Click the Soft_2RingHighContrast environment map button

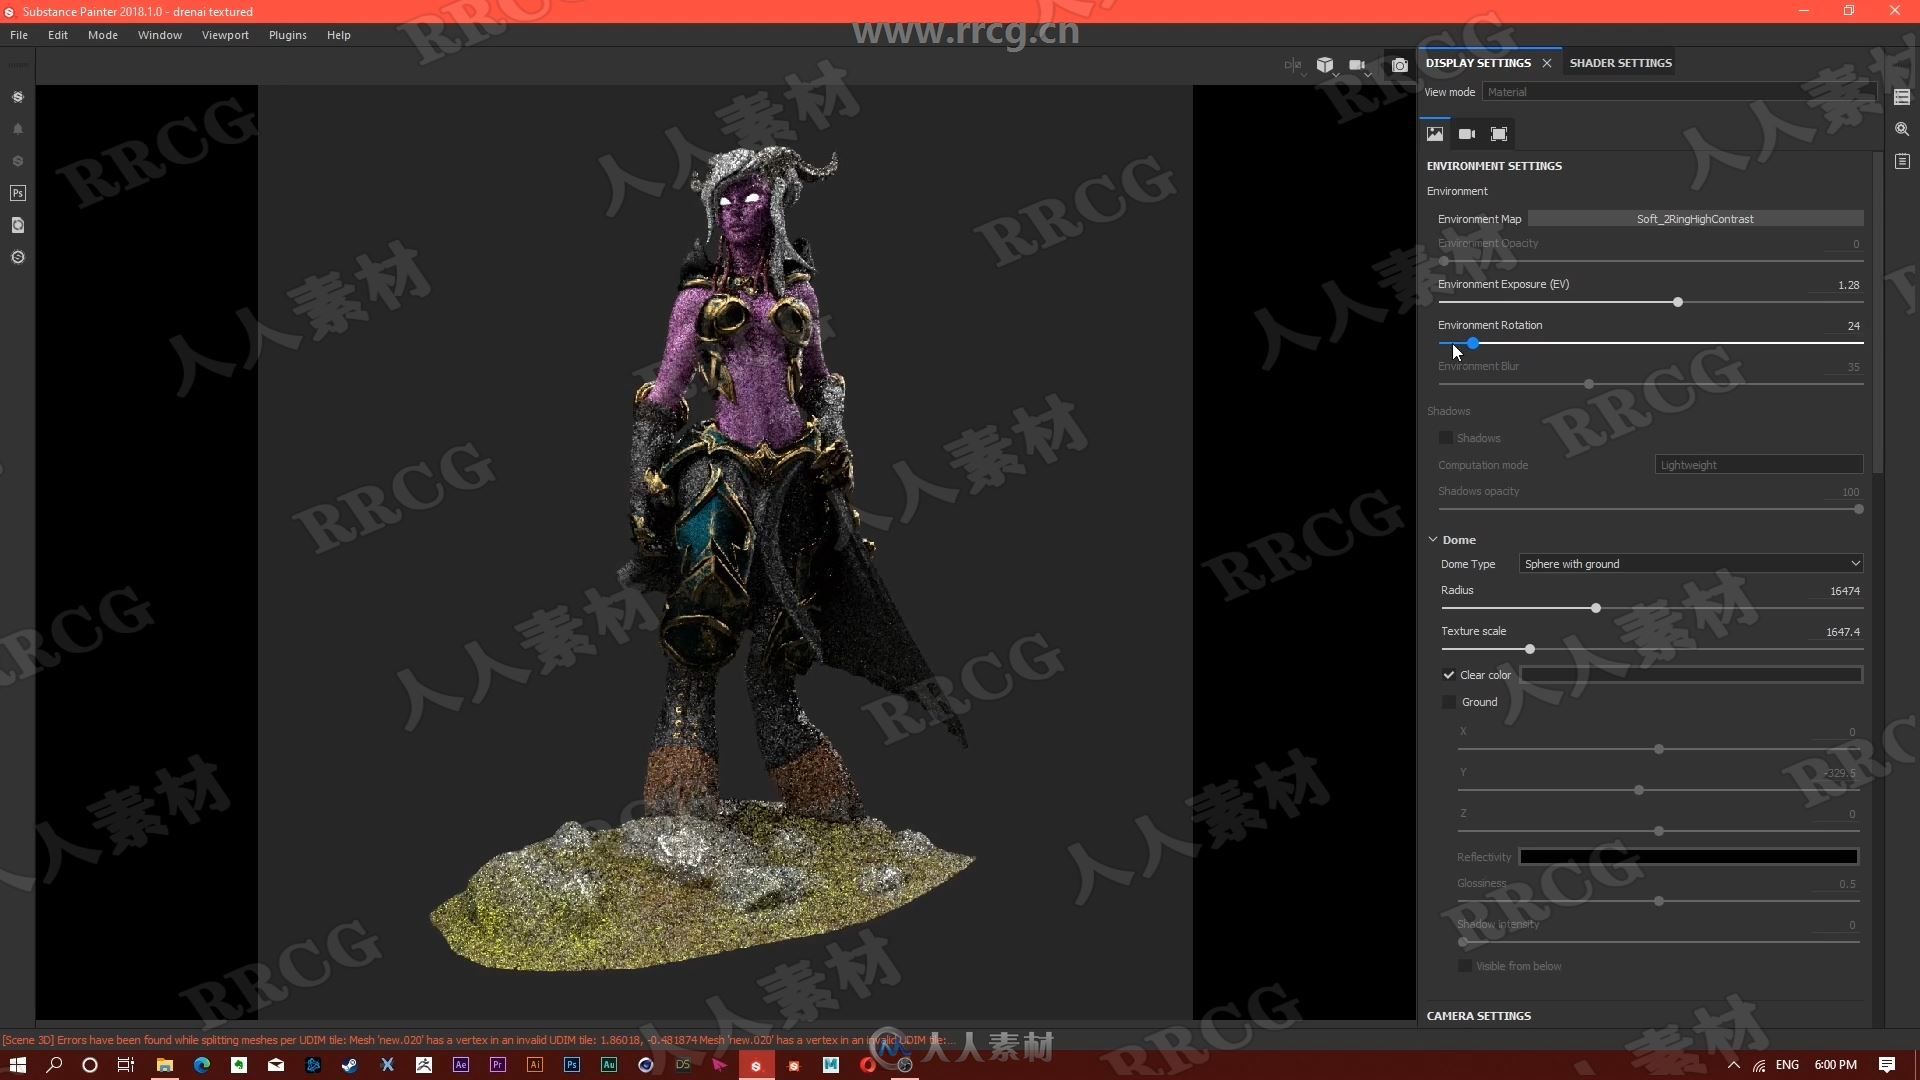(x=1695, y=219)
